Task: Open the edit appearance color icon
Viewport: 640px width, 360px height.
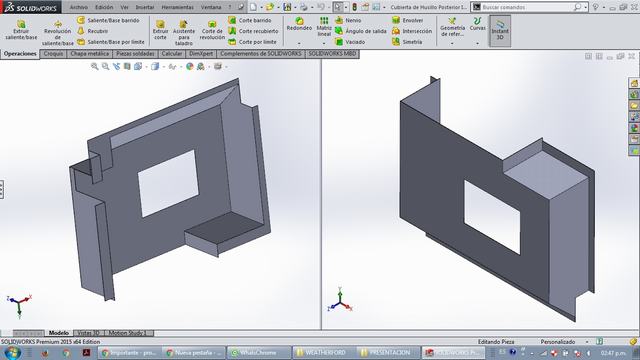Action: [x=190, y=66]
